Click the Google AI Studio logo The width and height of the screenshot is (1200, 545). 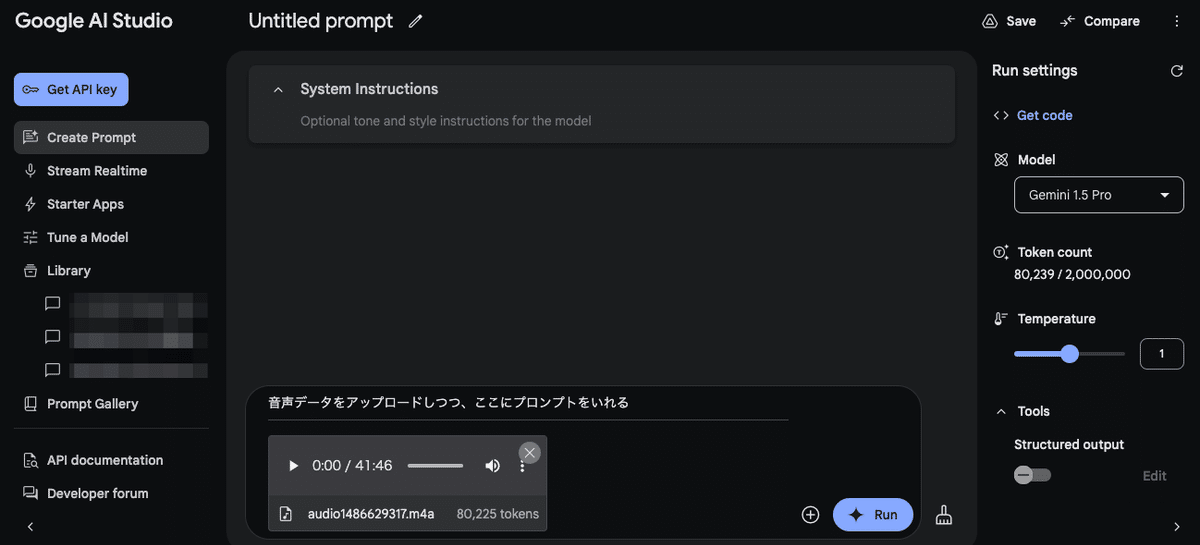click(x=94, y=21)
